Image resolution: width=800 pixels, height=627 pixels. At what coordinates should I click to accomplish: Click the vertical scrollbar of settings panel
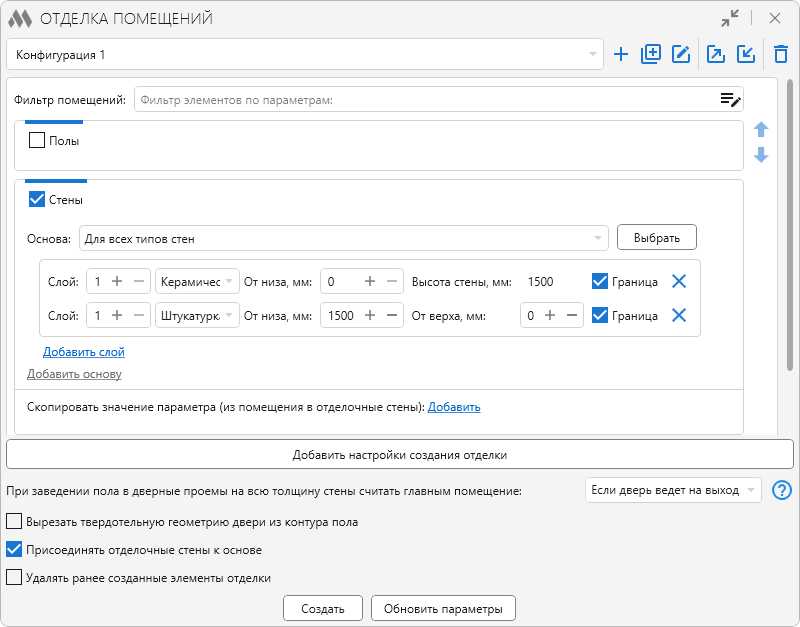point(790,224)
